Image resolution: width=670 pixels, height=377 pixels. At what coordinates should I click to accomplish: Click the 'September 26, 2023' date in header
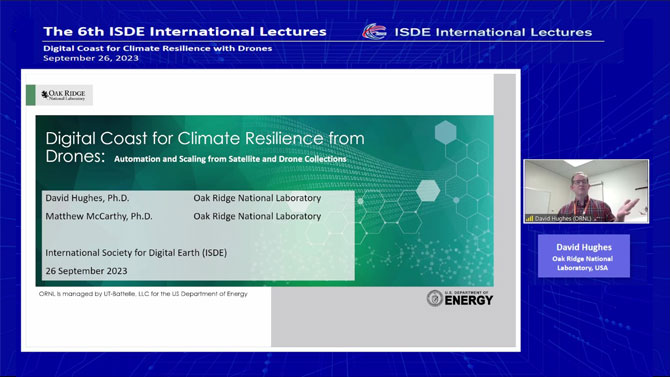click(x=91, y=58)
